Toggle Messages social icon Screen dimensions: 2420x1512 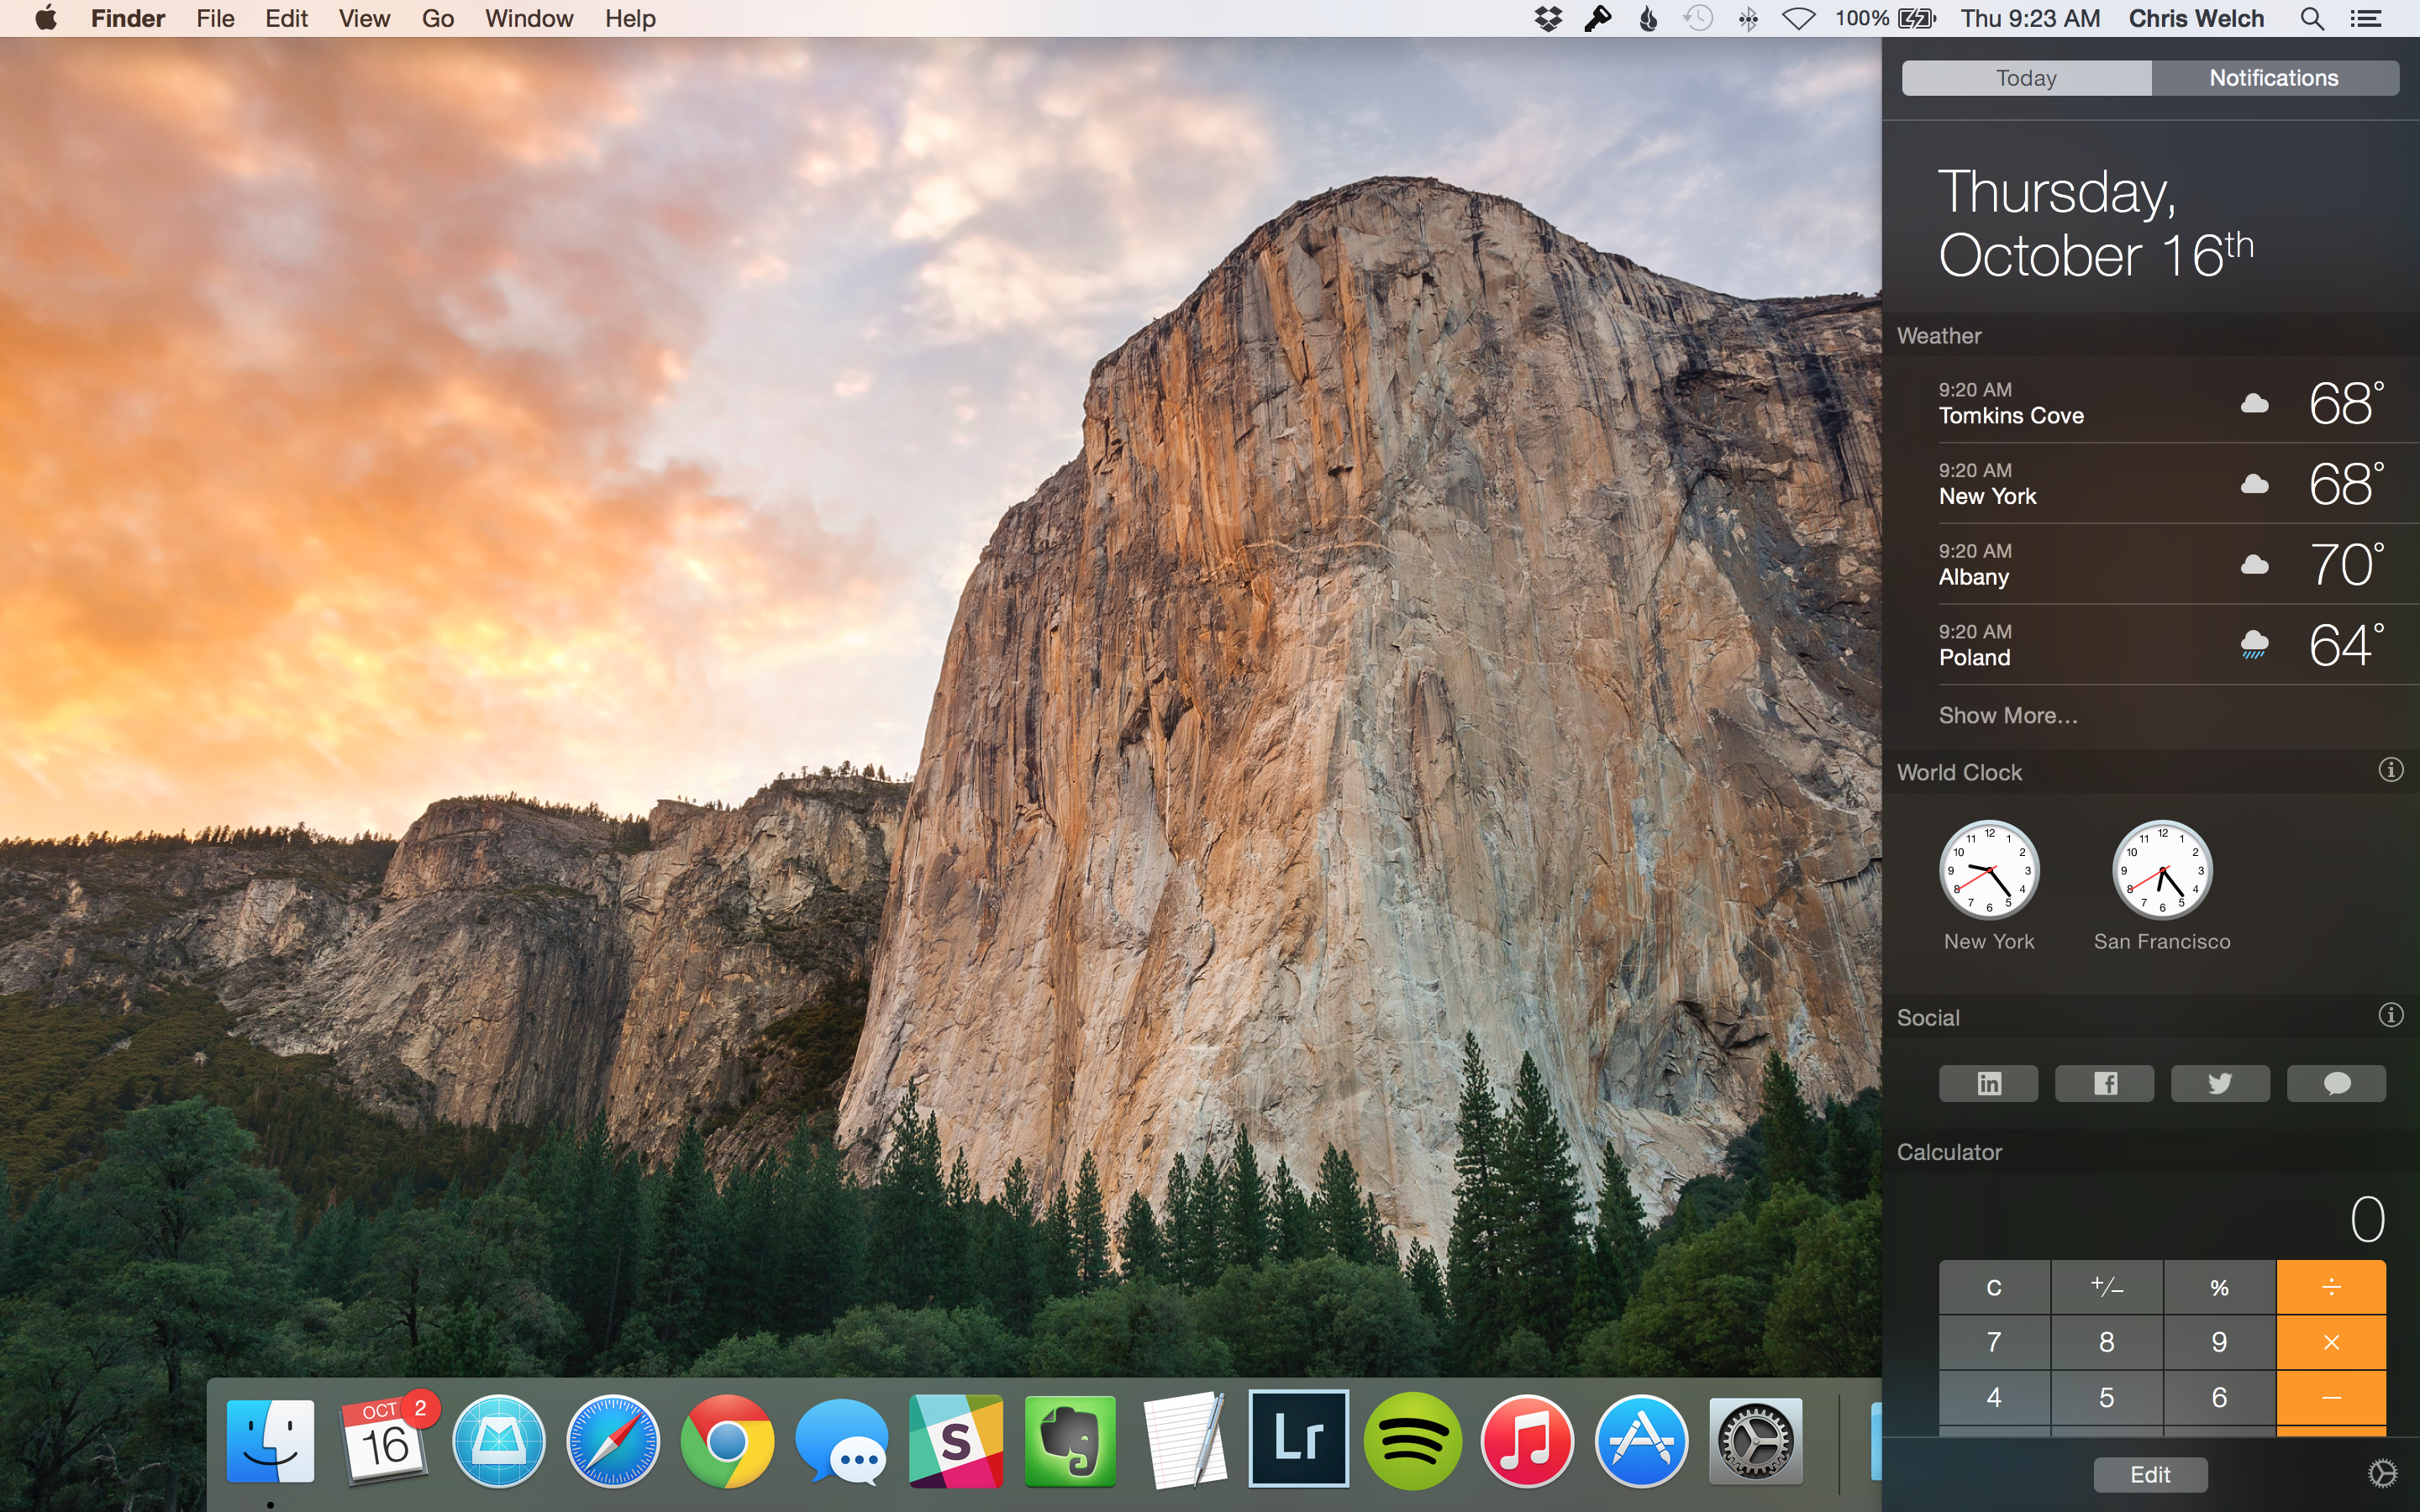2336,1082
